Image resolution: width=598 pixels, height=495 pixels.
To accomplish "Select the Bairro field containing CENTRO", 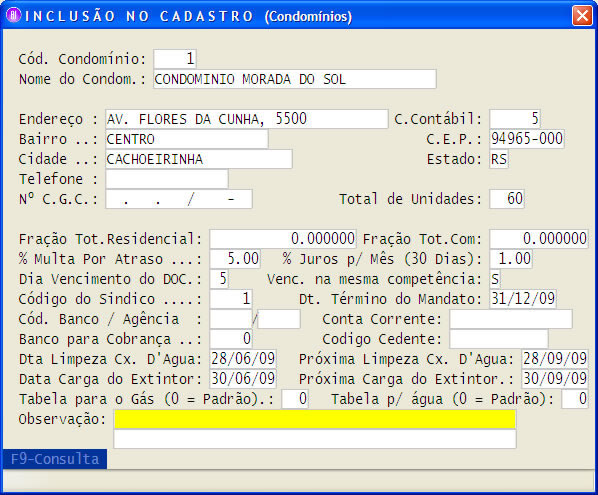I will (x=187, y=139).
